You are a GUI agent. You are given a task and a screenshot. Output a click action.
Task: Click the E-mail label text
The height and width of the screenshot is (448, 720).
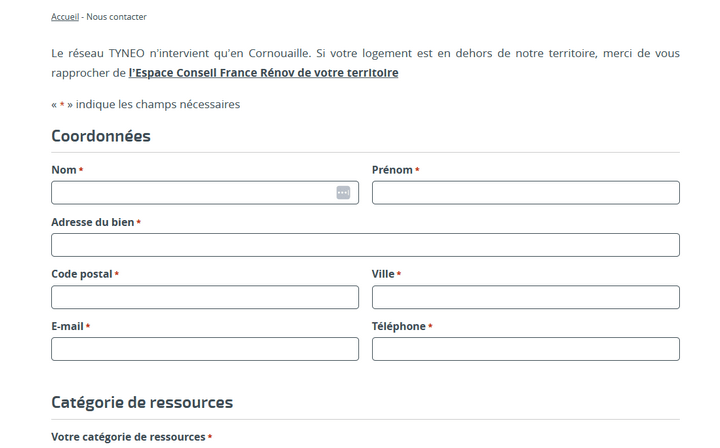(x=68, y=327)
